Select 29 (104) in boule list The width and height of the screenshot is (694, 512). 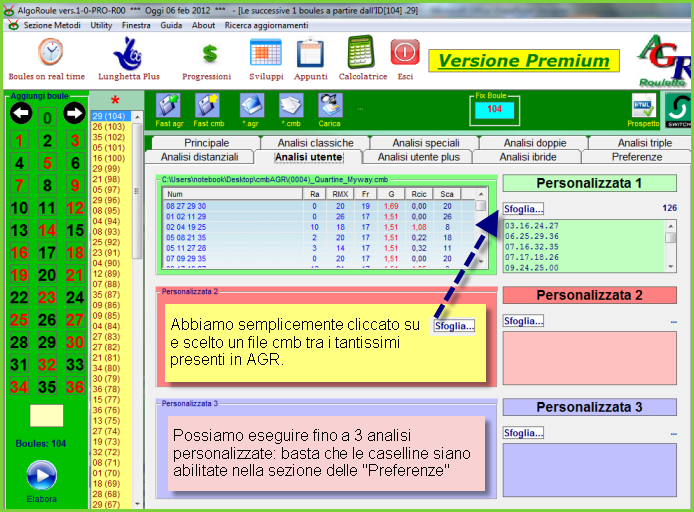coord(111,116)
